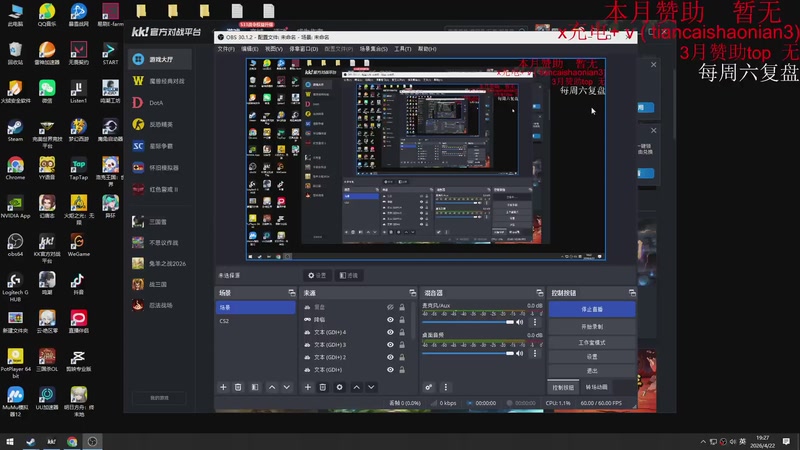Screen dimensions: 800x450
Task: Click the 滤镜 button above the docks
Action: 349,276
